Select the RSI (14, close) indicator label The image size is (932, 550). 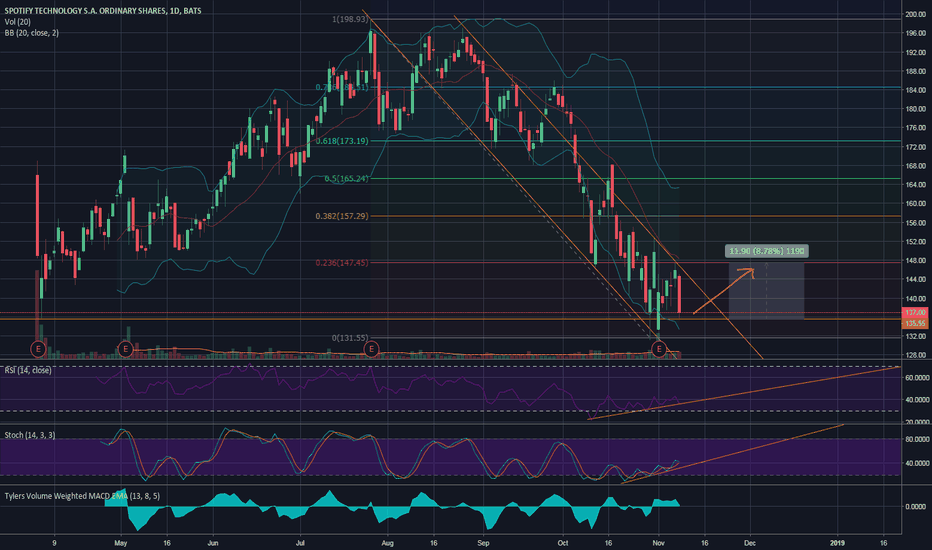28,370
